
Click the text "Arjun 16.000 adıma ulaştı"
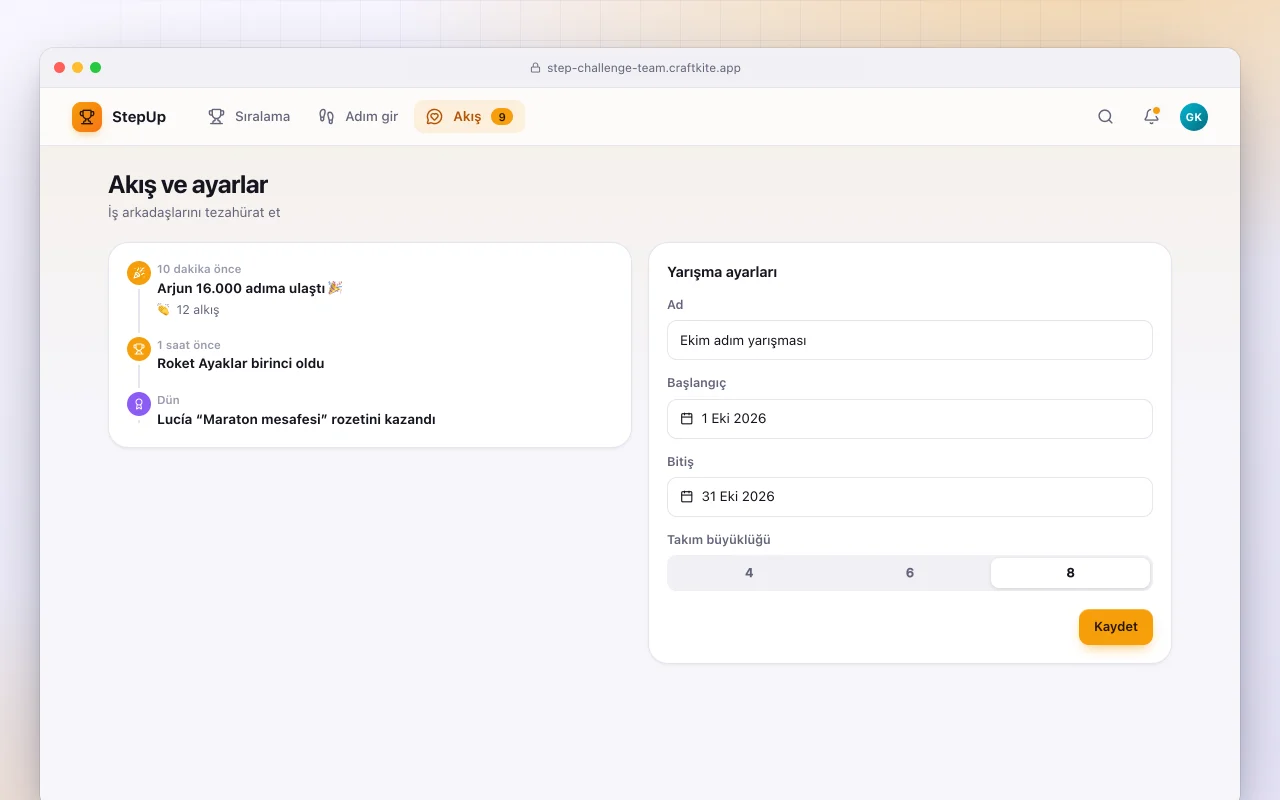(242, 288)
